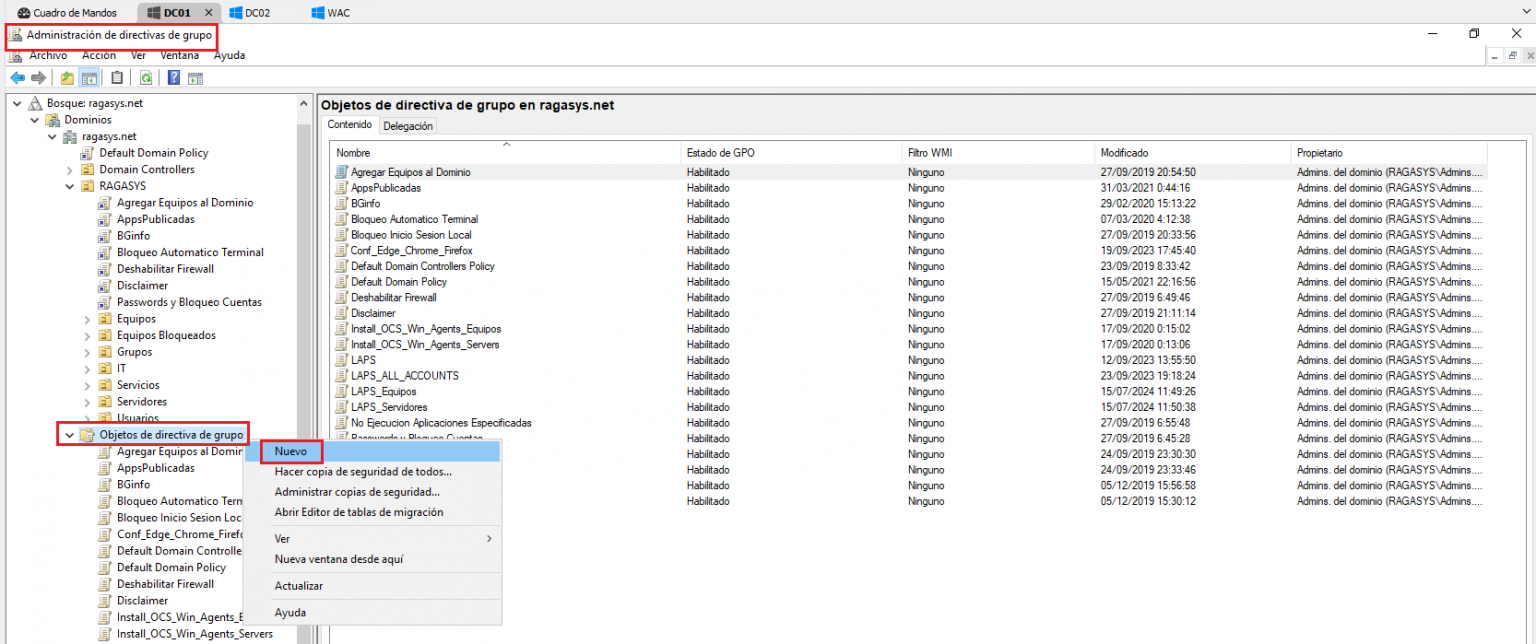Switch to the Delegación tab
The image size is (1536, 644).
click(408, 126)
